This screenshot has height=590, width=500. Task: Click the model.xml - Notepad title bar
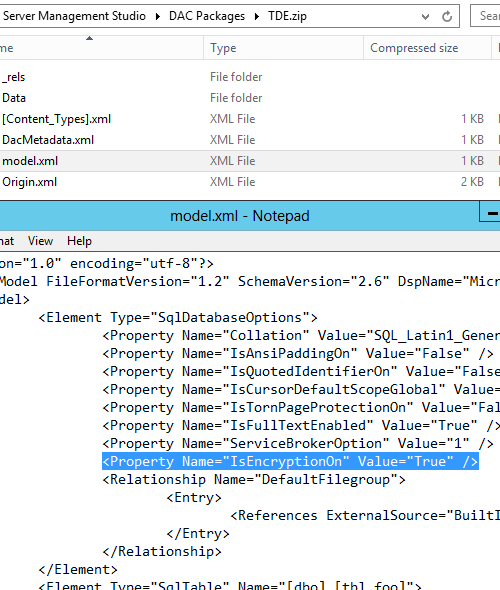click(239, 216)
